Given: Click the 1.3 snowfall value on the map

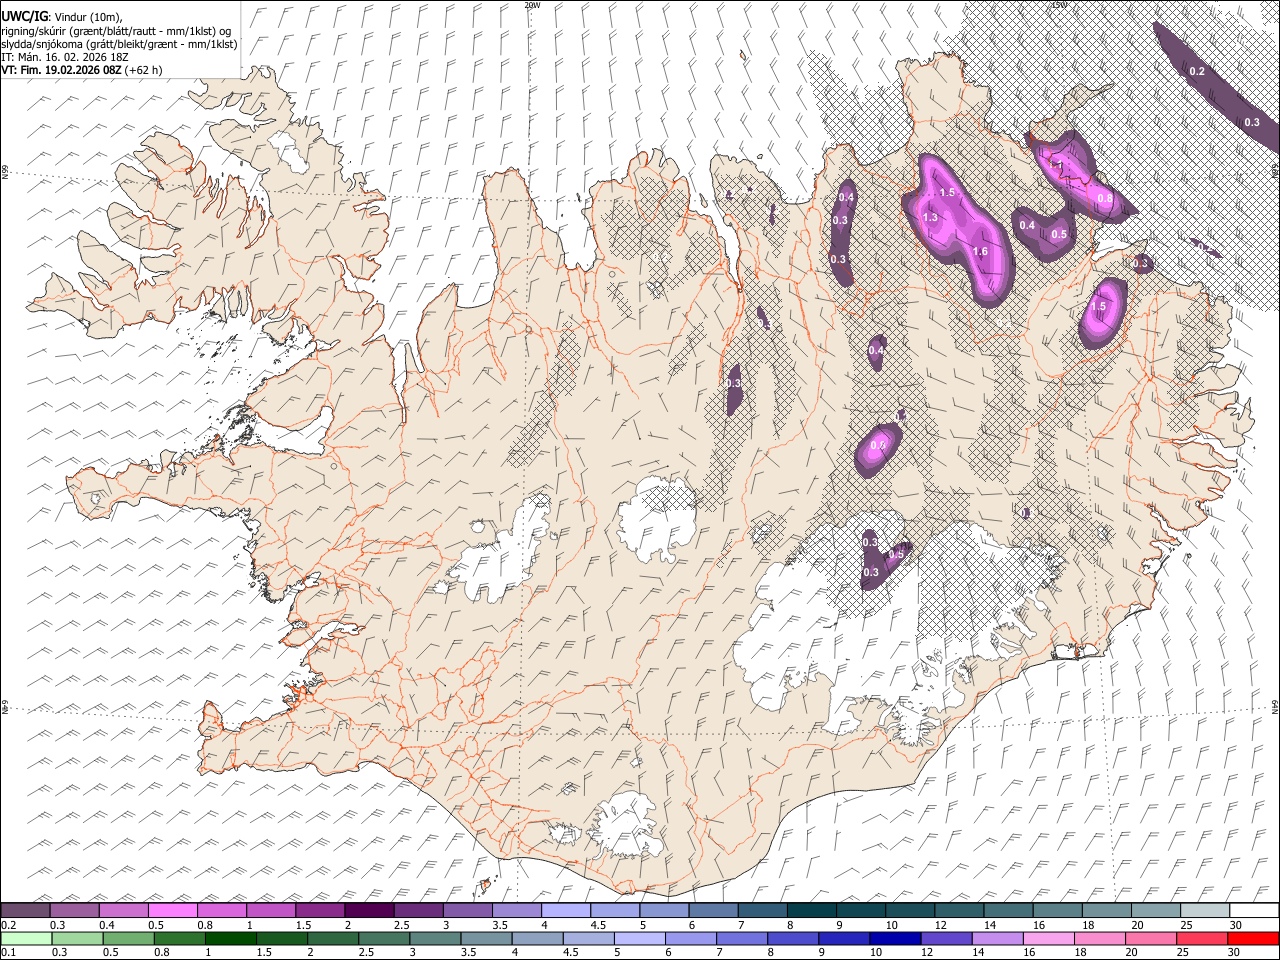Looking at the screenshot, I should 930,218.
